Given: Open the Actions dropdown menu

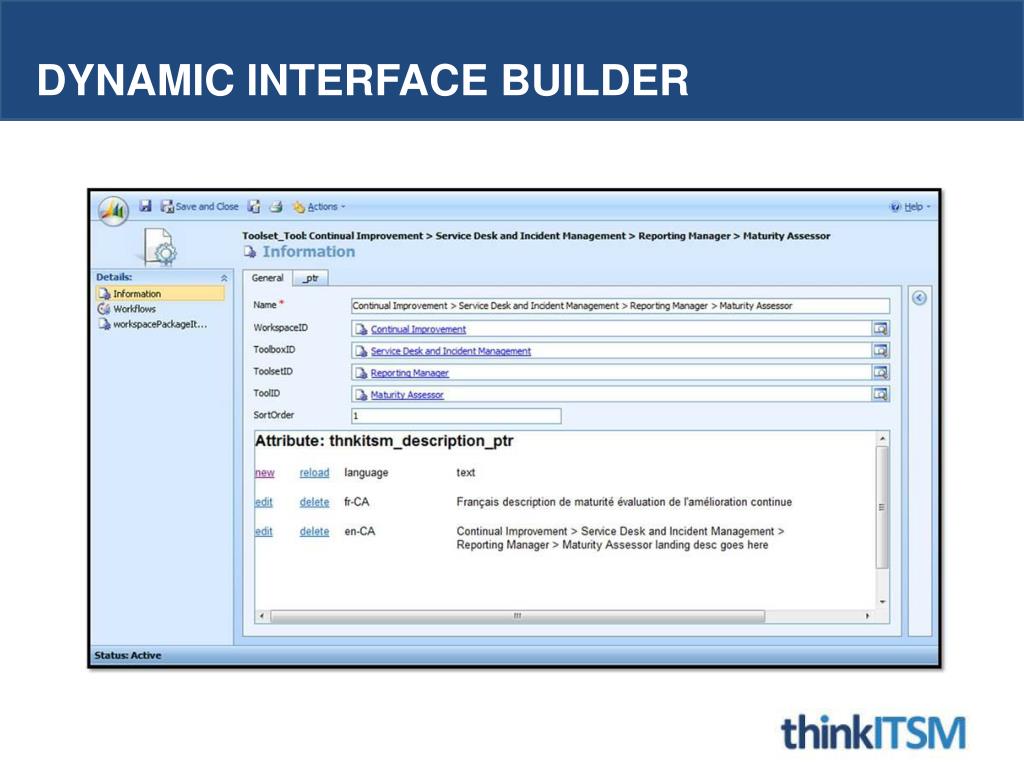Looking at the screenshot, I should (x=319, y=206).
